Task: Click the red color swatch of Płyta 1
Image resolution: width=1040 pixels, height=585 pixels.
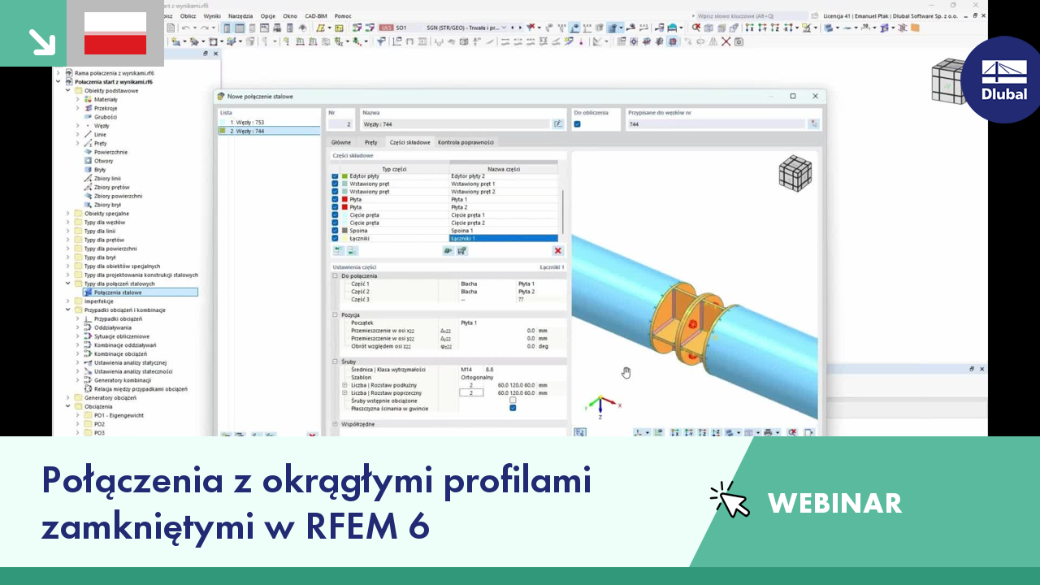Action: coord(345,199)
